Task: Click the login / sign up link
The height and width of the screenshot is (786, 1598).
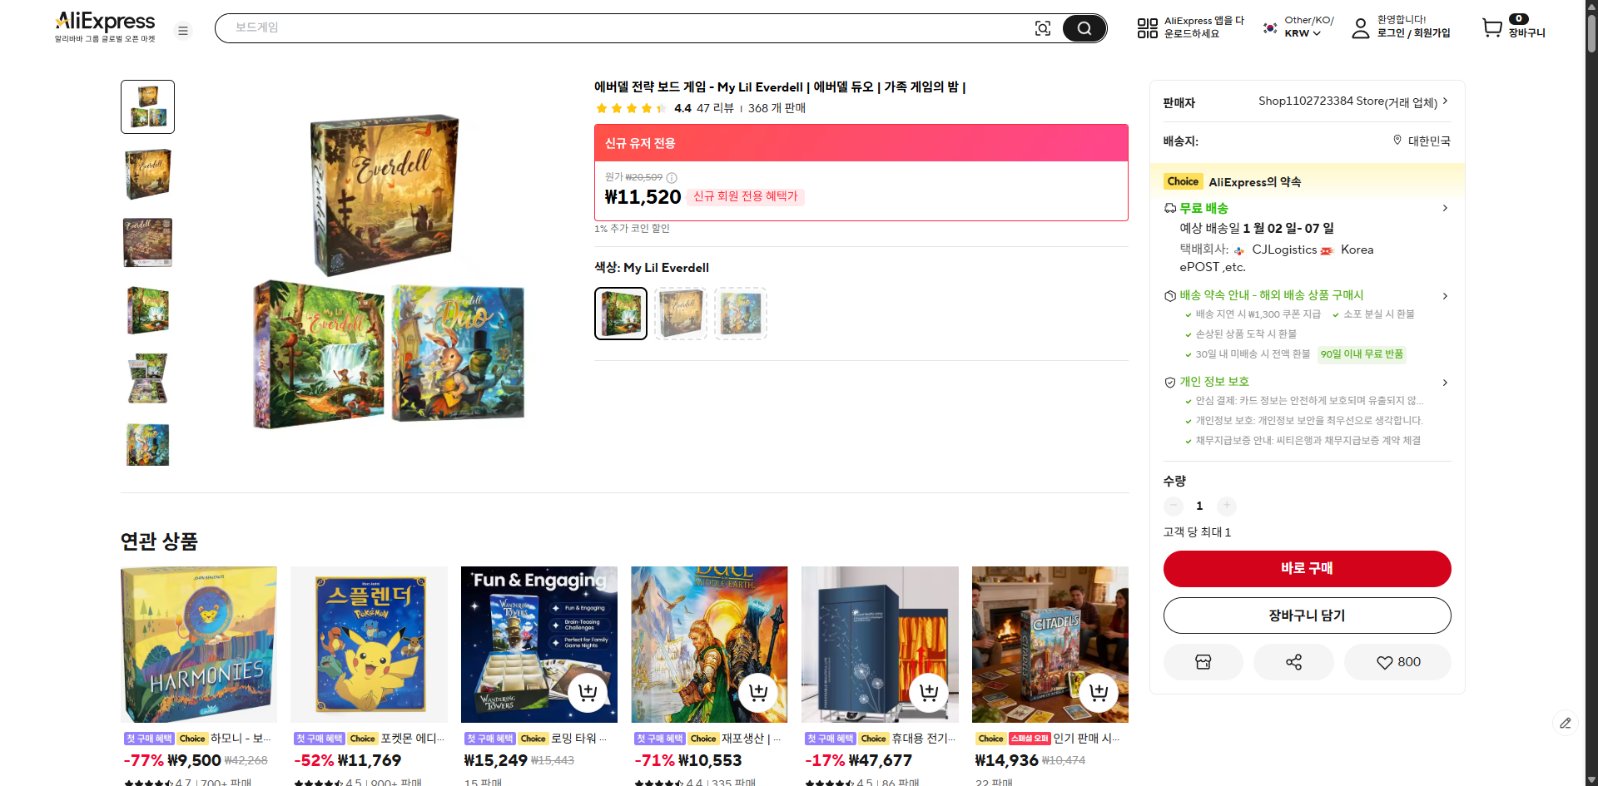Action: click(1413, 33)
